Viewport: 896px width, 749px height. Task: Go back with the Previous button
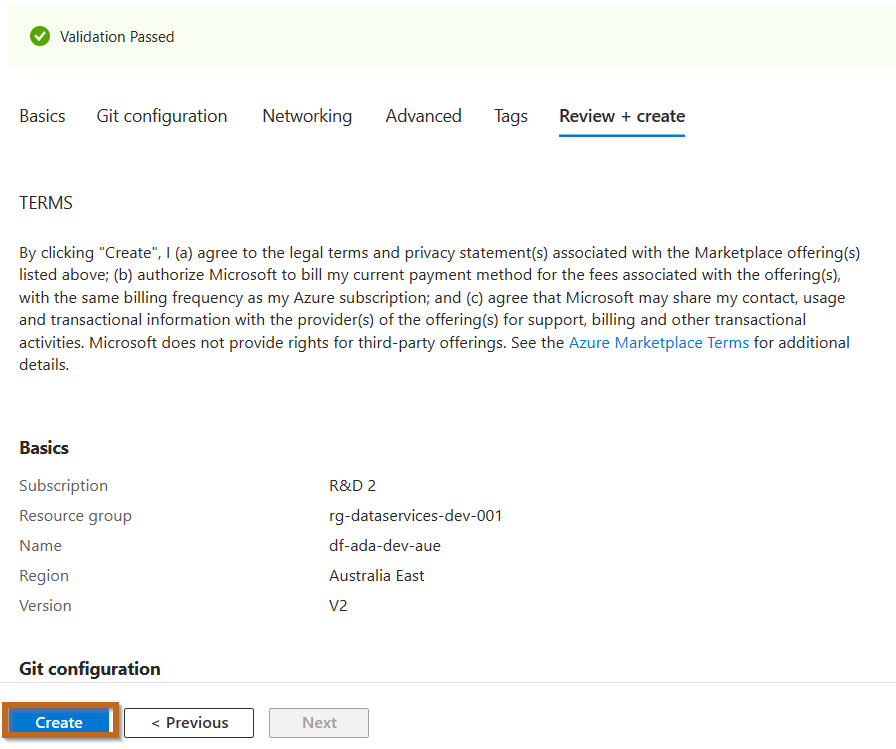click(189, 723)
